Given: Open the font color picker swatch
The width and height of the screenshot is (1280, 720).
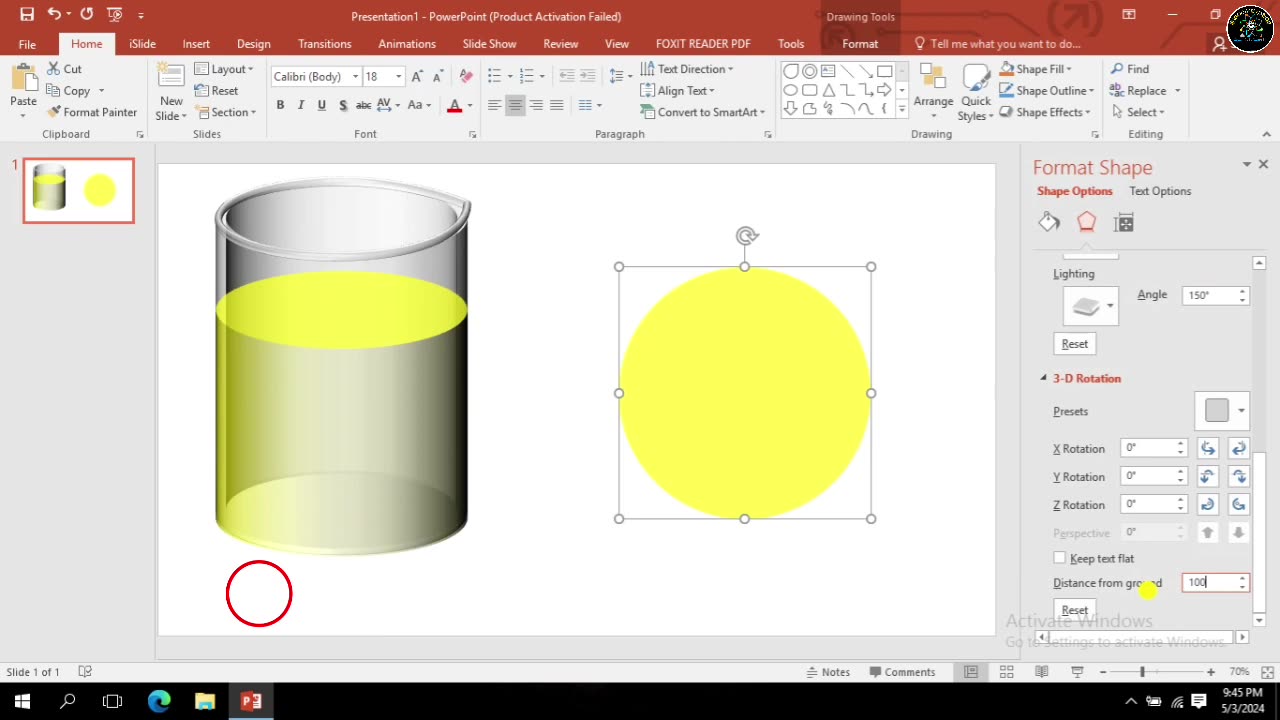Looking at the screenshot, I should click(x=454, y=105).
